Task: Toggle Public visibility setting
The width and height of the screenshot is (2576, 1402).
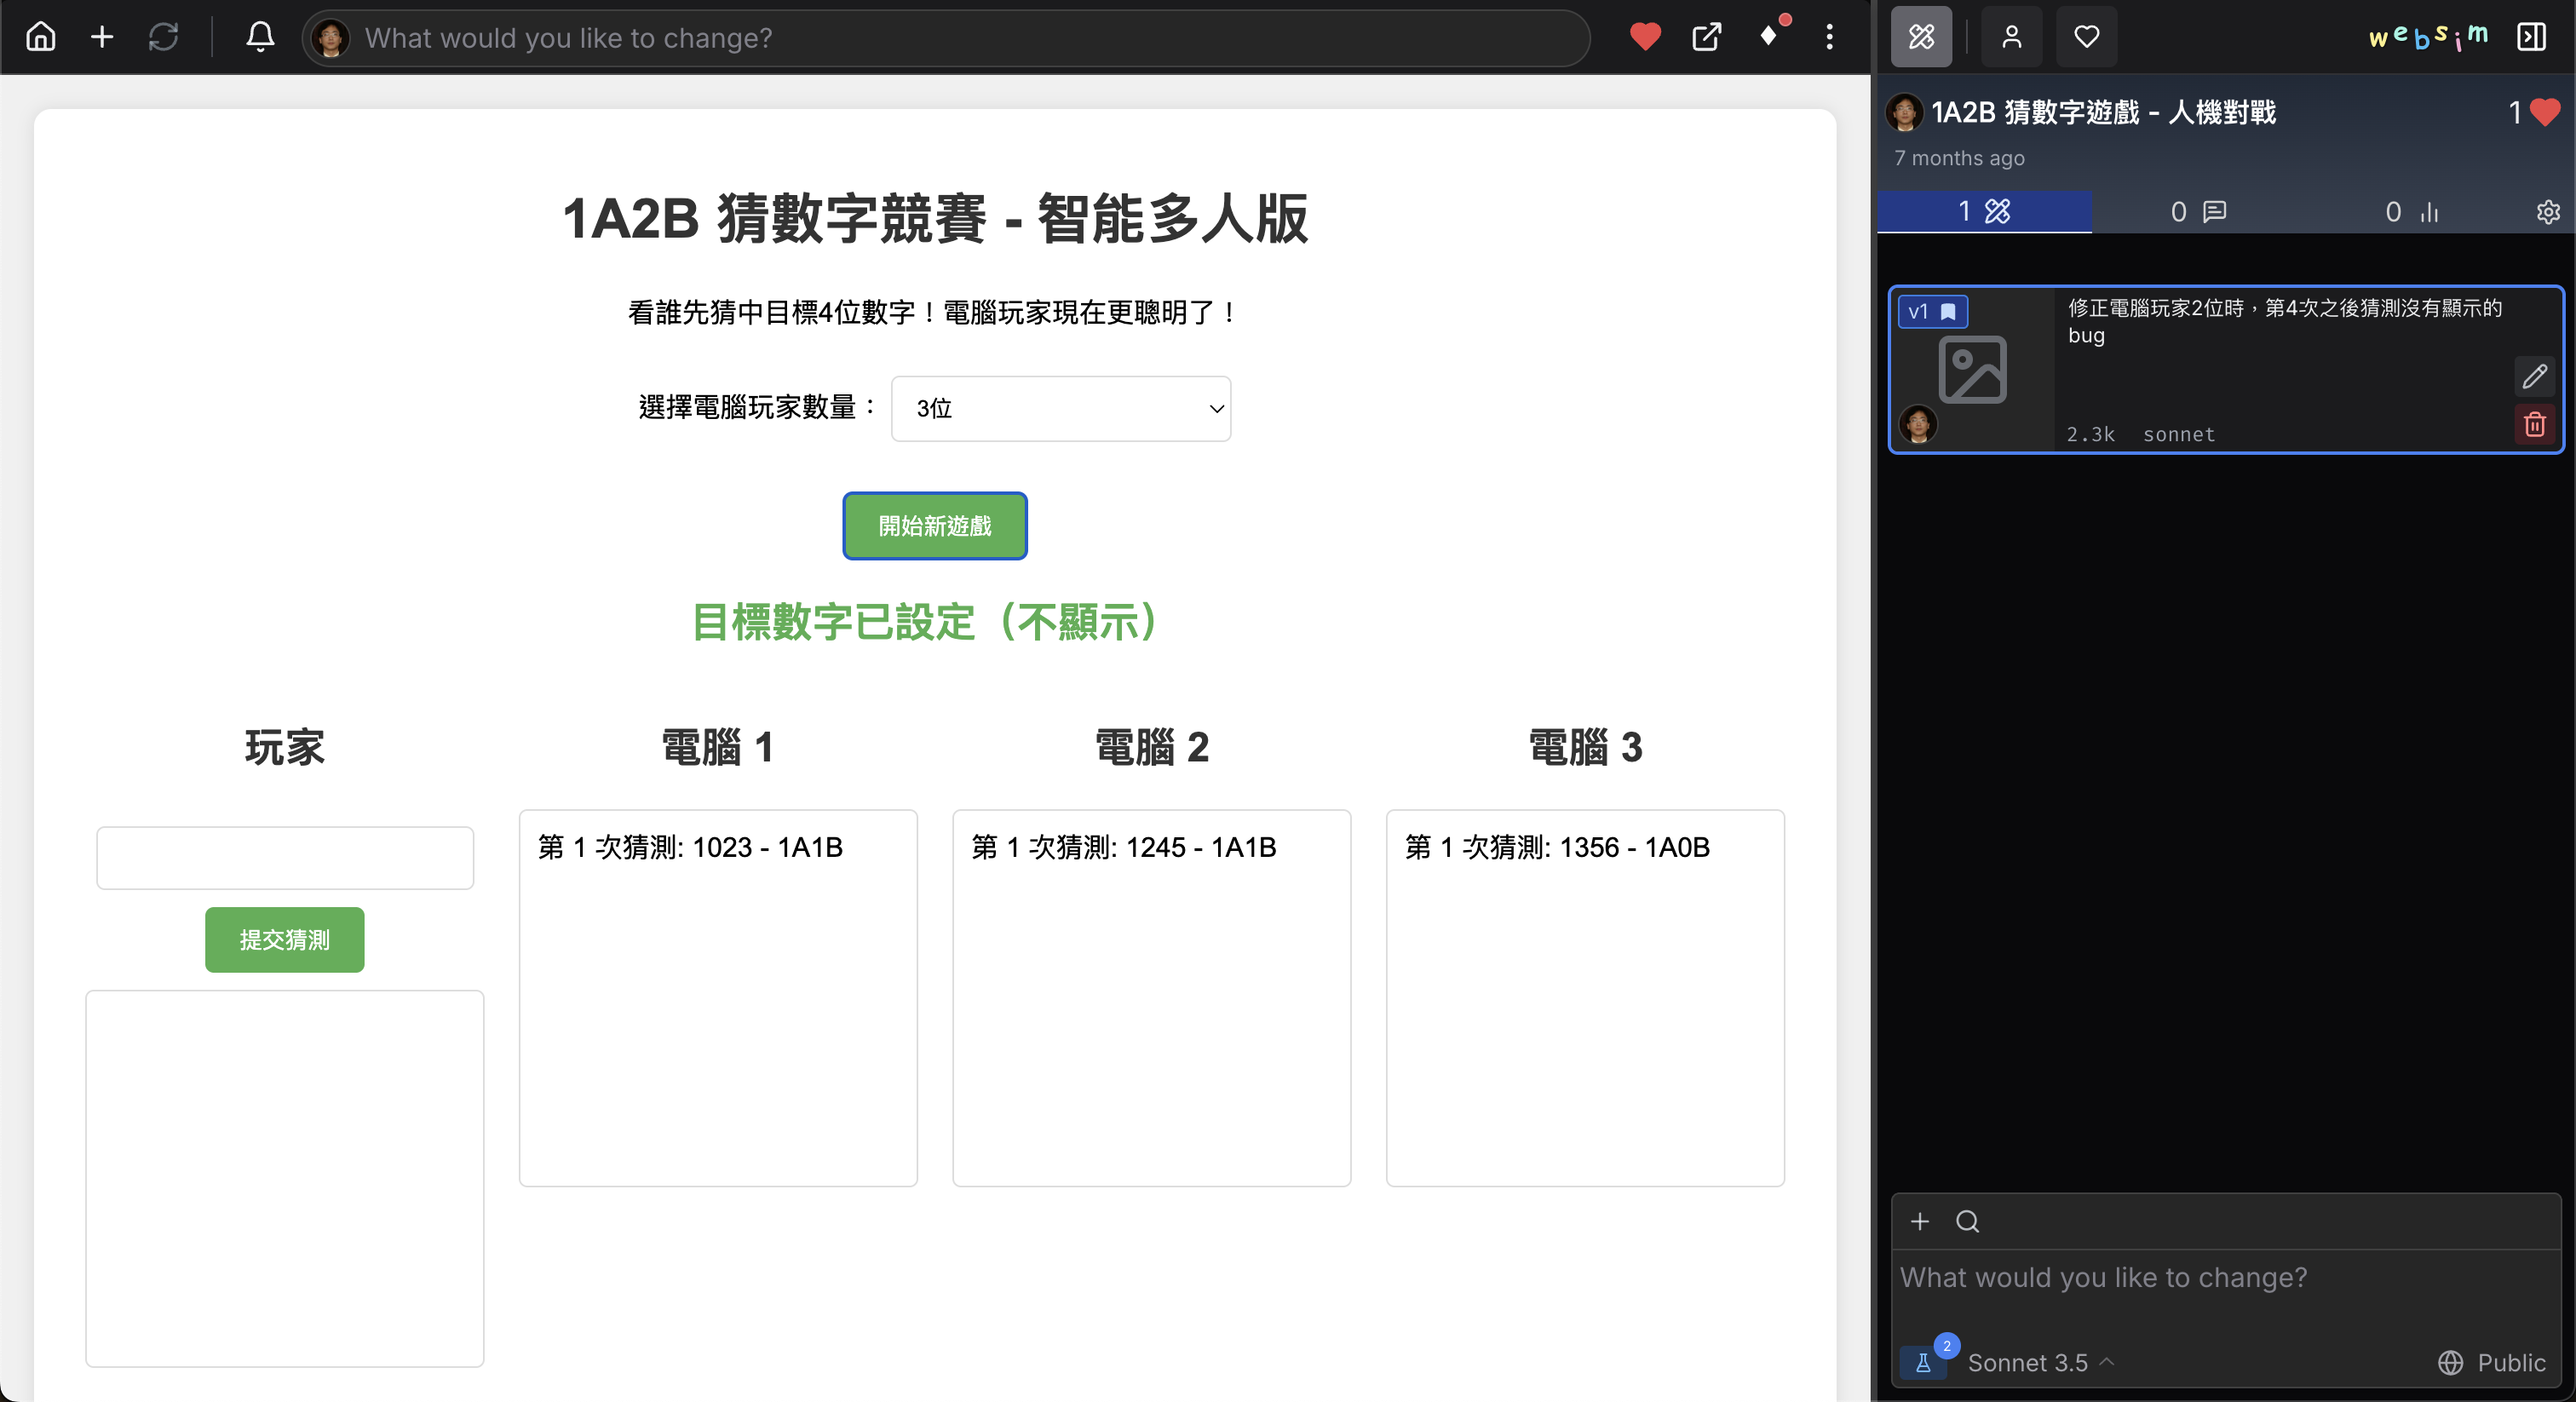Action: [2492, 1362]
